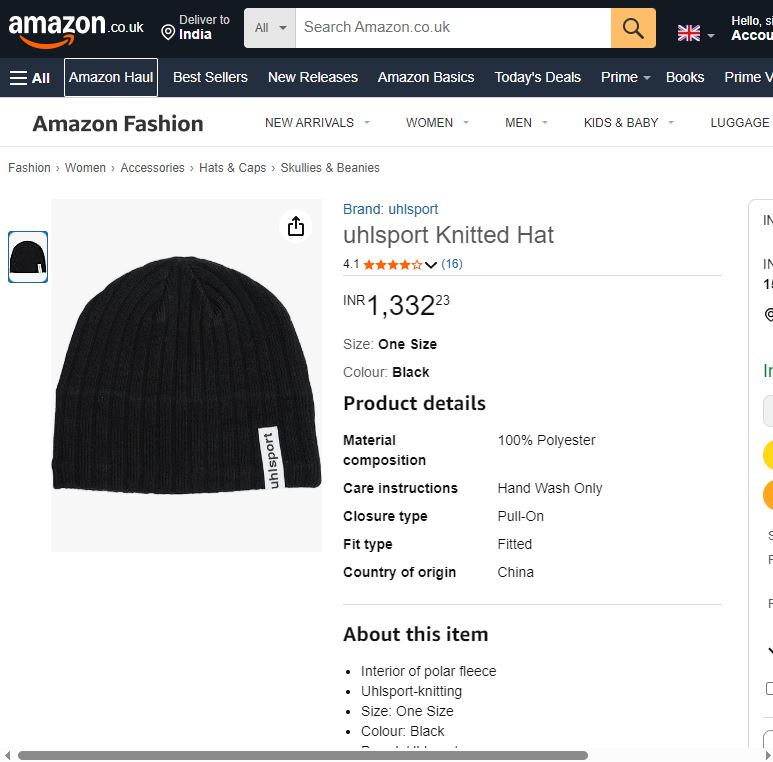The image size is (773, 762).
Task: Click the star rating icons
Action: point(392,265)
